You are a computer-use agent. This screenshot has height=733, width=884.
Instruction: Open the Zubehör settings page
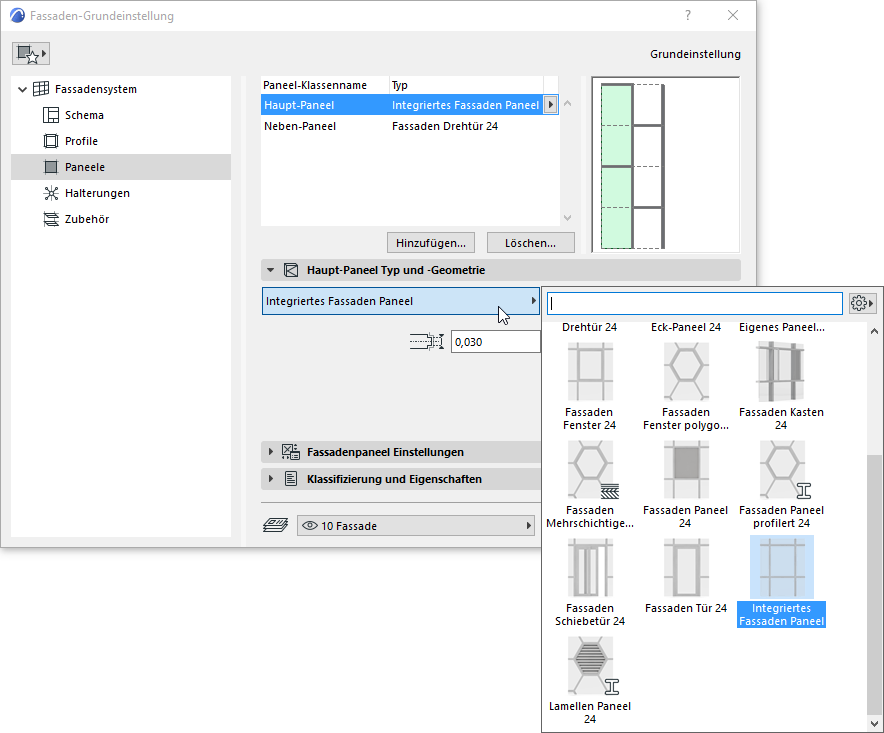(x=87, y=219)
